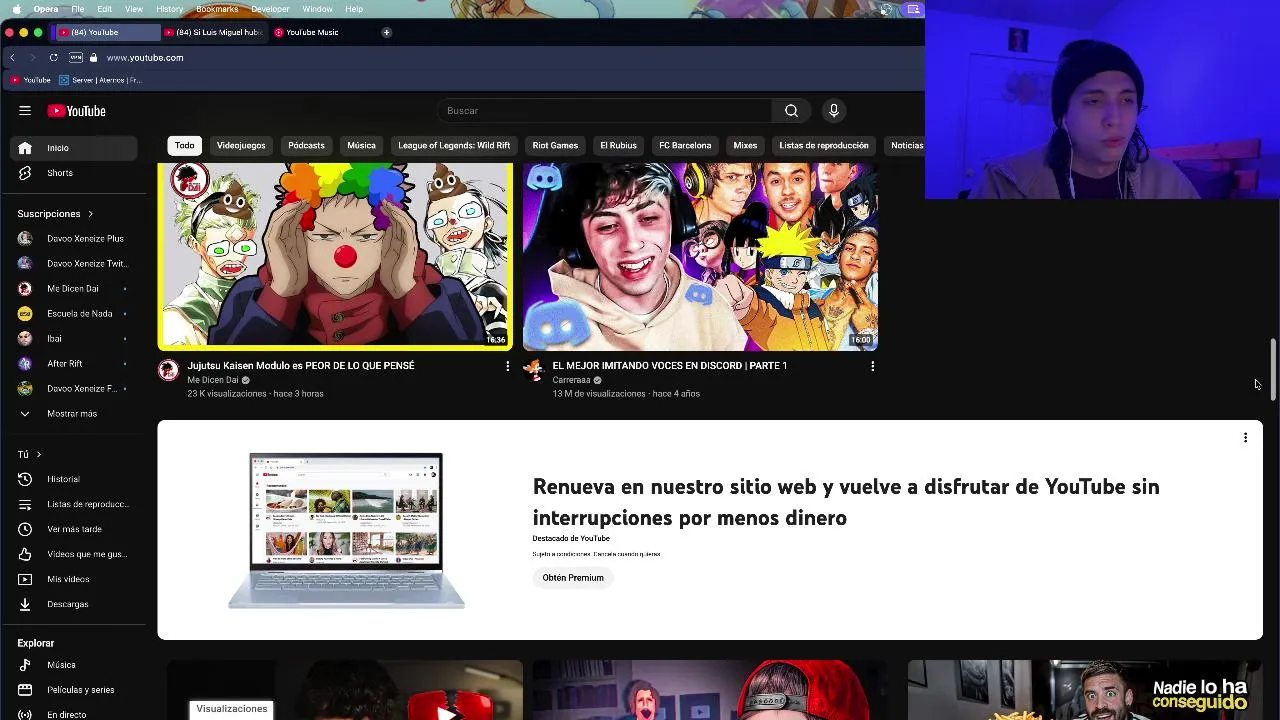Switch to the YouTube Music browser tab
This screenshot has width=1280, height=720.
pos(312,32)
